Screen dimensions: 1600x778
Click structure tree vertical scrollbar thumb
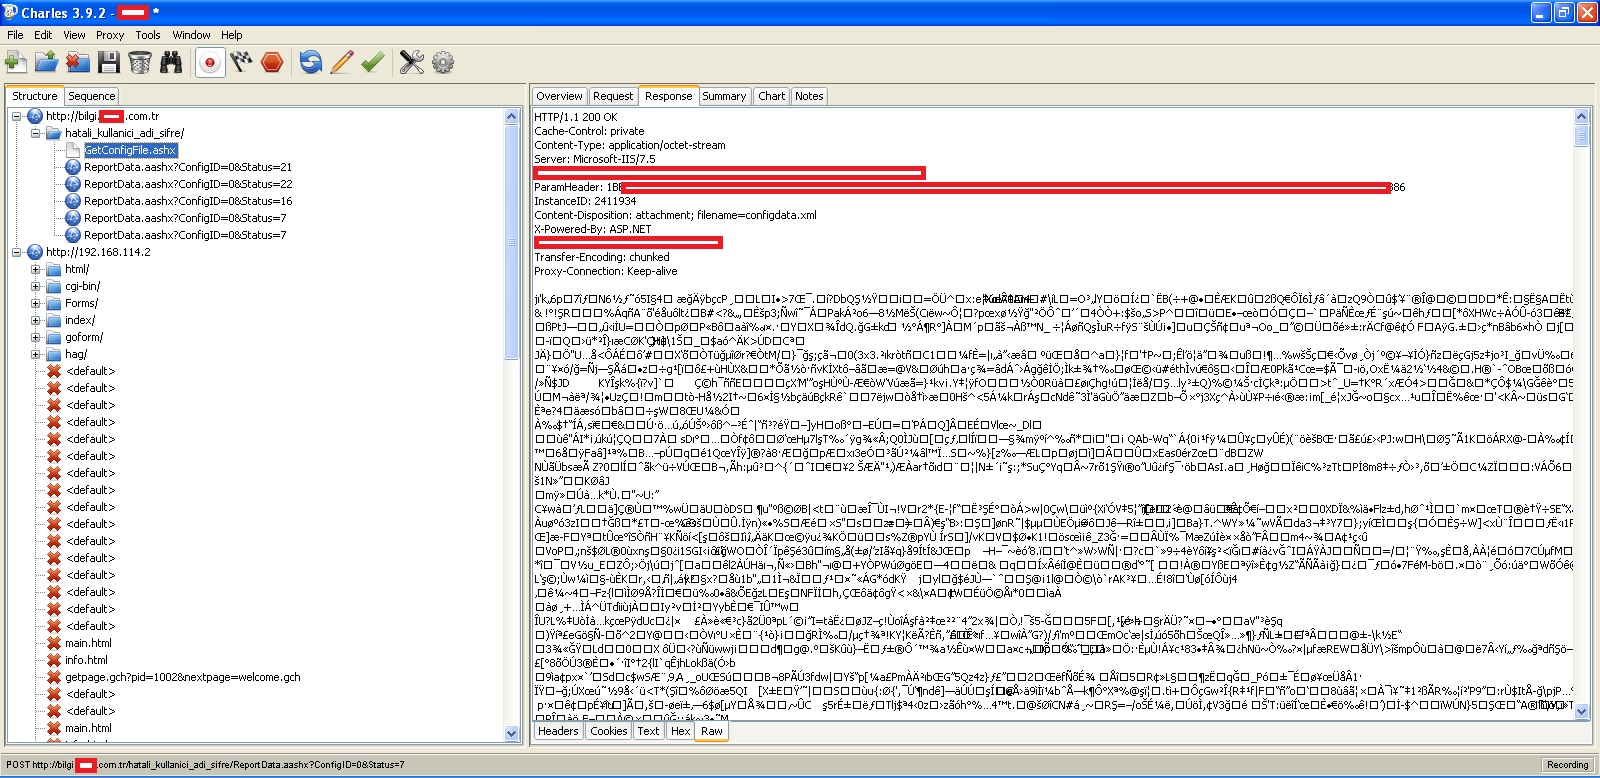pyautogui.click(x=512, y=241)
